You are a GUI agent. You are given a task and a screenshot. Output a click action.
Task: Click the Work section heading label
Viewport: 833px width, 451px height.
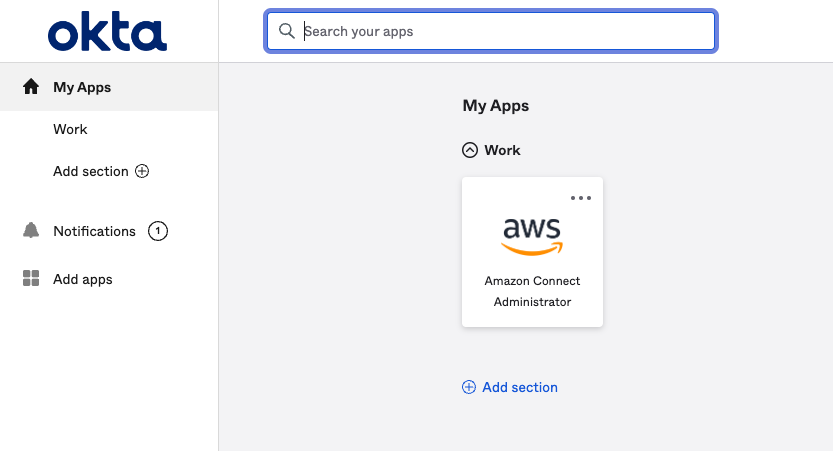pyautogui.click(x=502, y=150)
